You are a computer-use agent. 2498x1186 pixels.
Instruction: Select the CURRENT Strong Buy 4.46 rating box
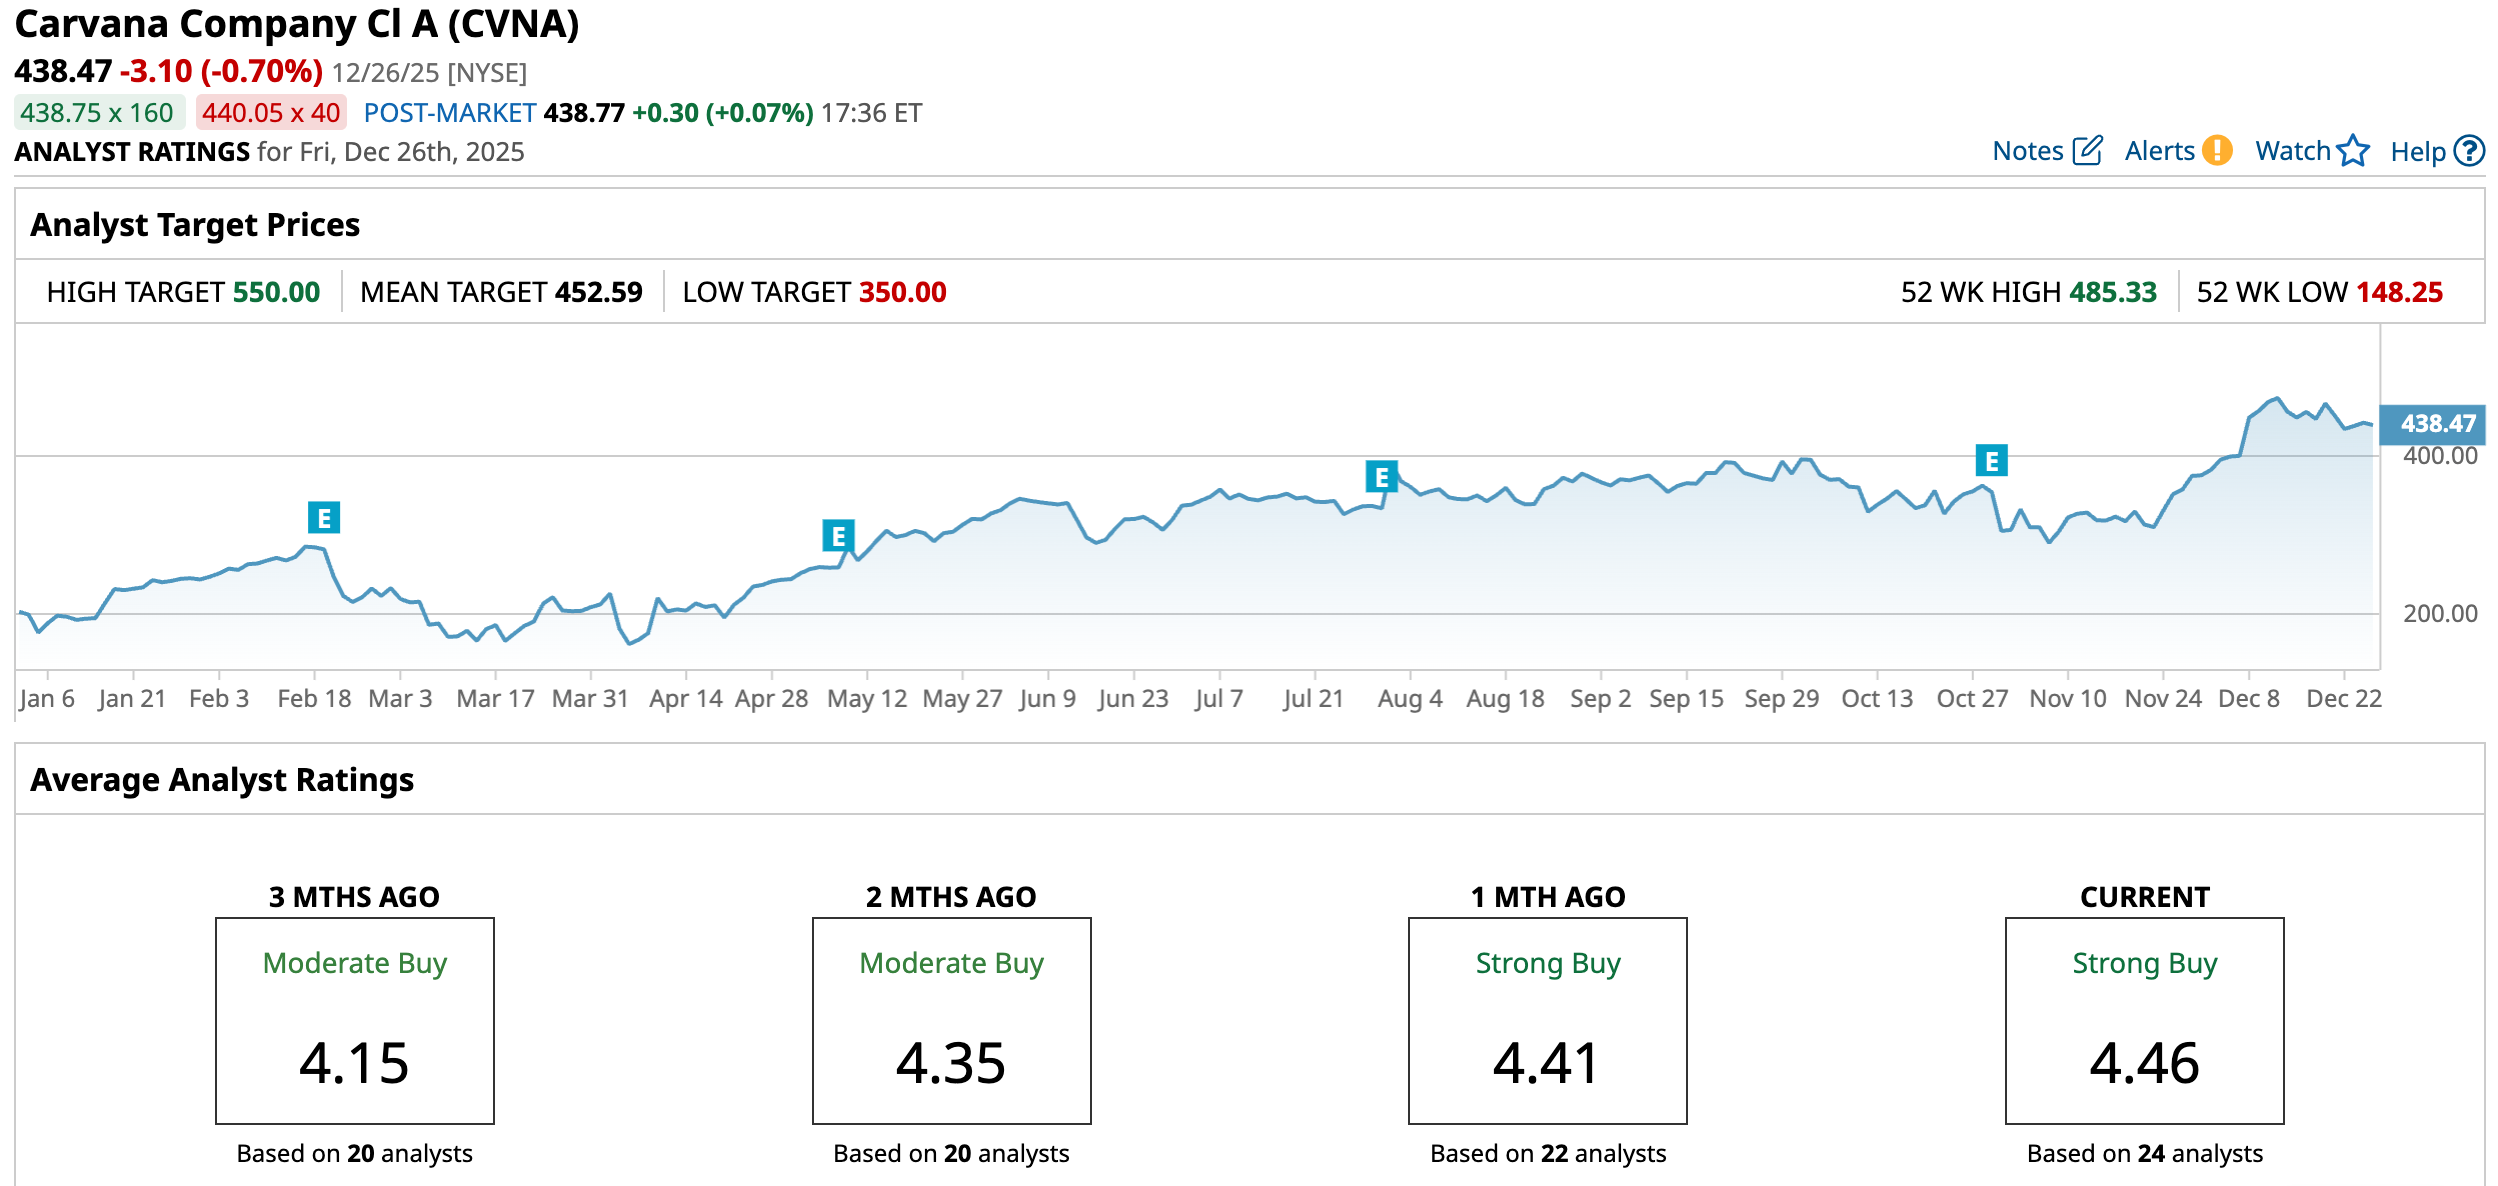point(2144,1020)
